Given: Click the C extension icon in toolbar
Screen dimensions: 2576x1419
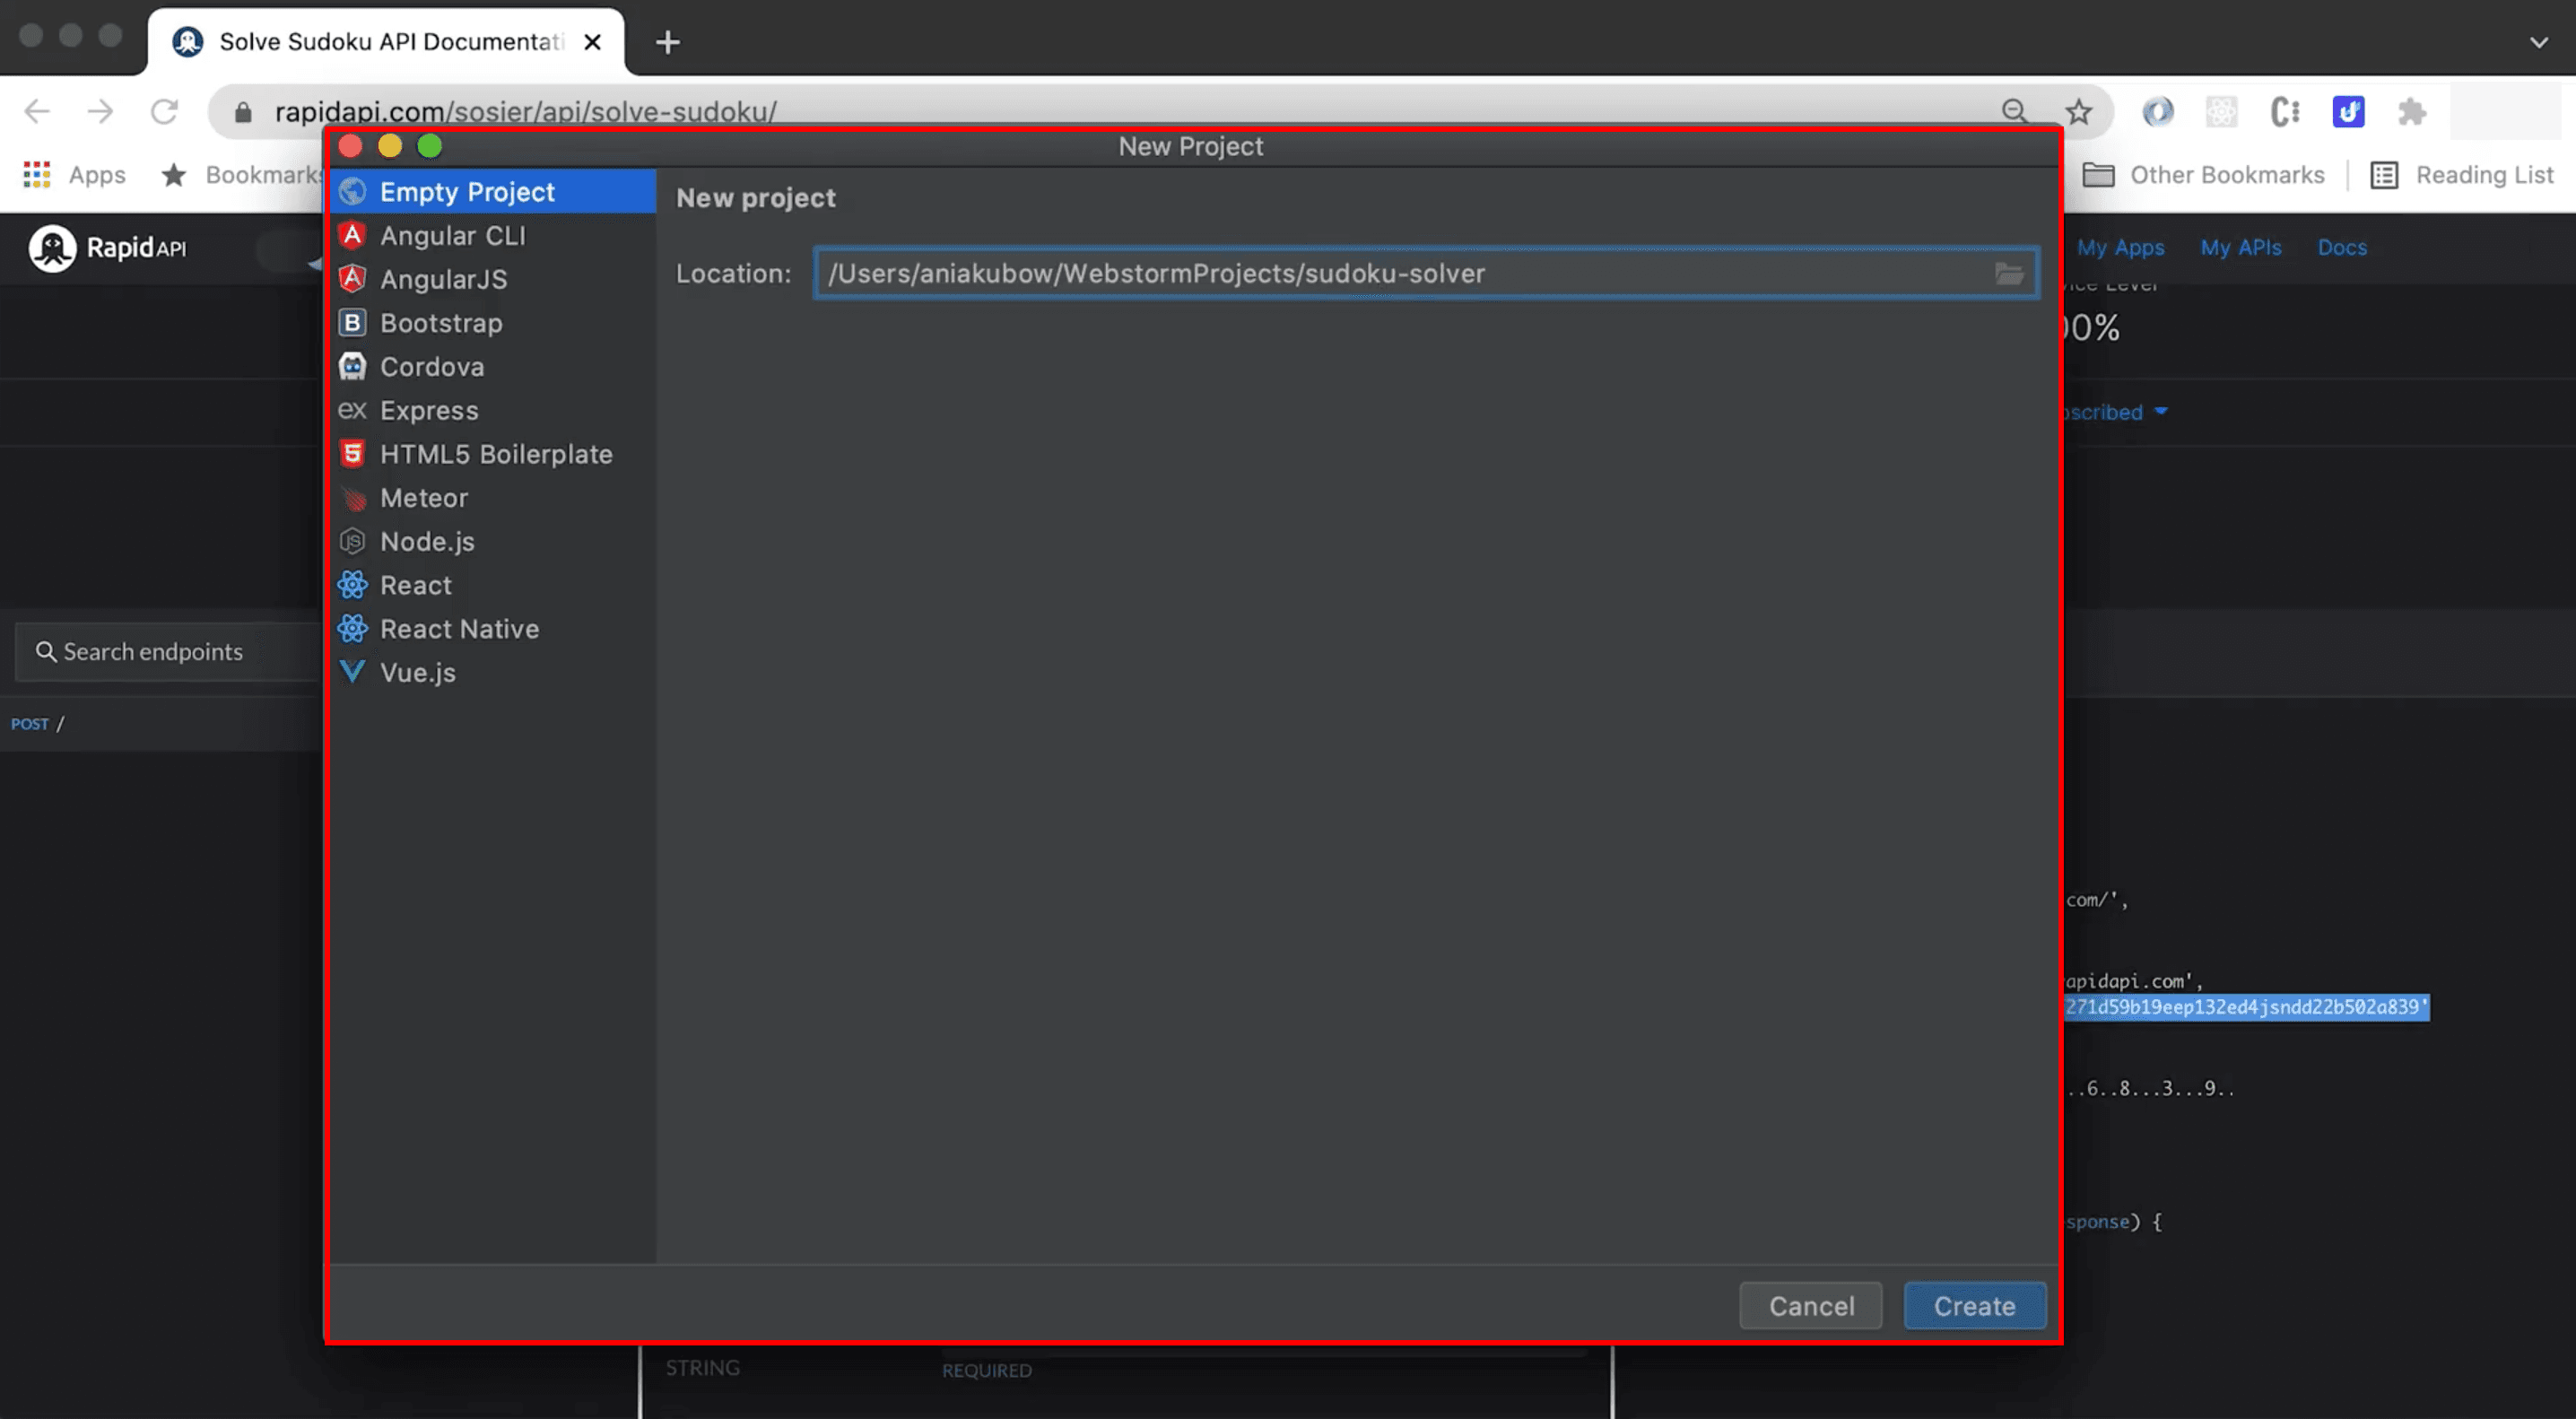Looking at the screenshot, I should (x=2284, y=111).
